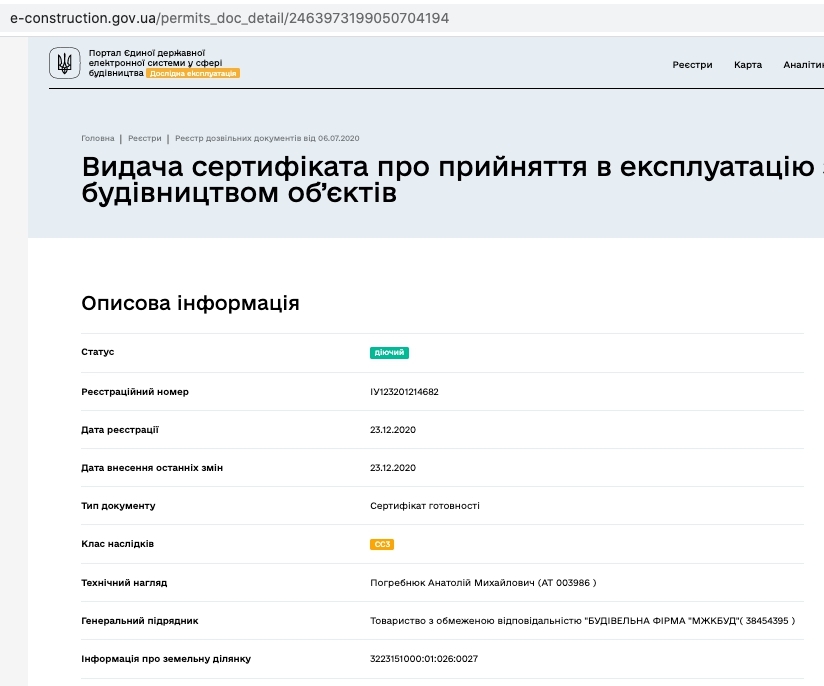Screen dimensions: 824x686
Task: Click 'Генеральний підрядник' label
Action: 140,620
